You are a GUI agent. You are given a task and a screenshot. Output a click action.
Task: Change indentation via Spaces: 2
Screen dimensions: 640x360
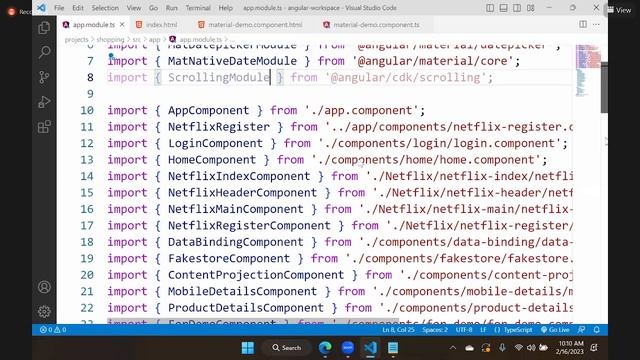tap(435, 329)
